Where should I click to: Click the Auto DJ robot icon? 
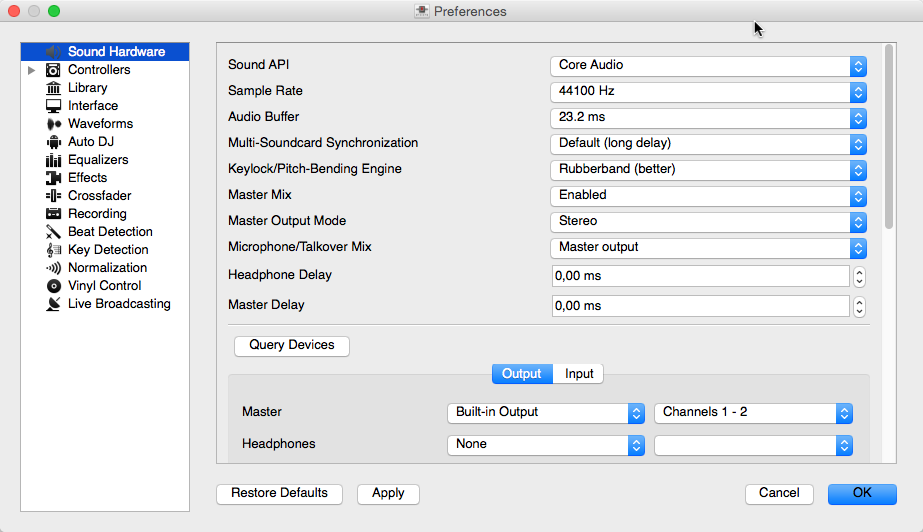54,142
